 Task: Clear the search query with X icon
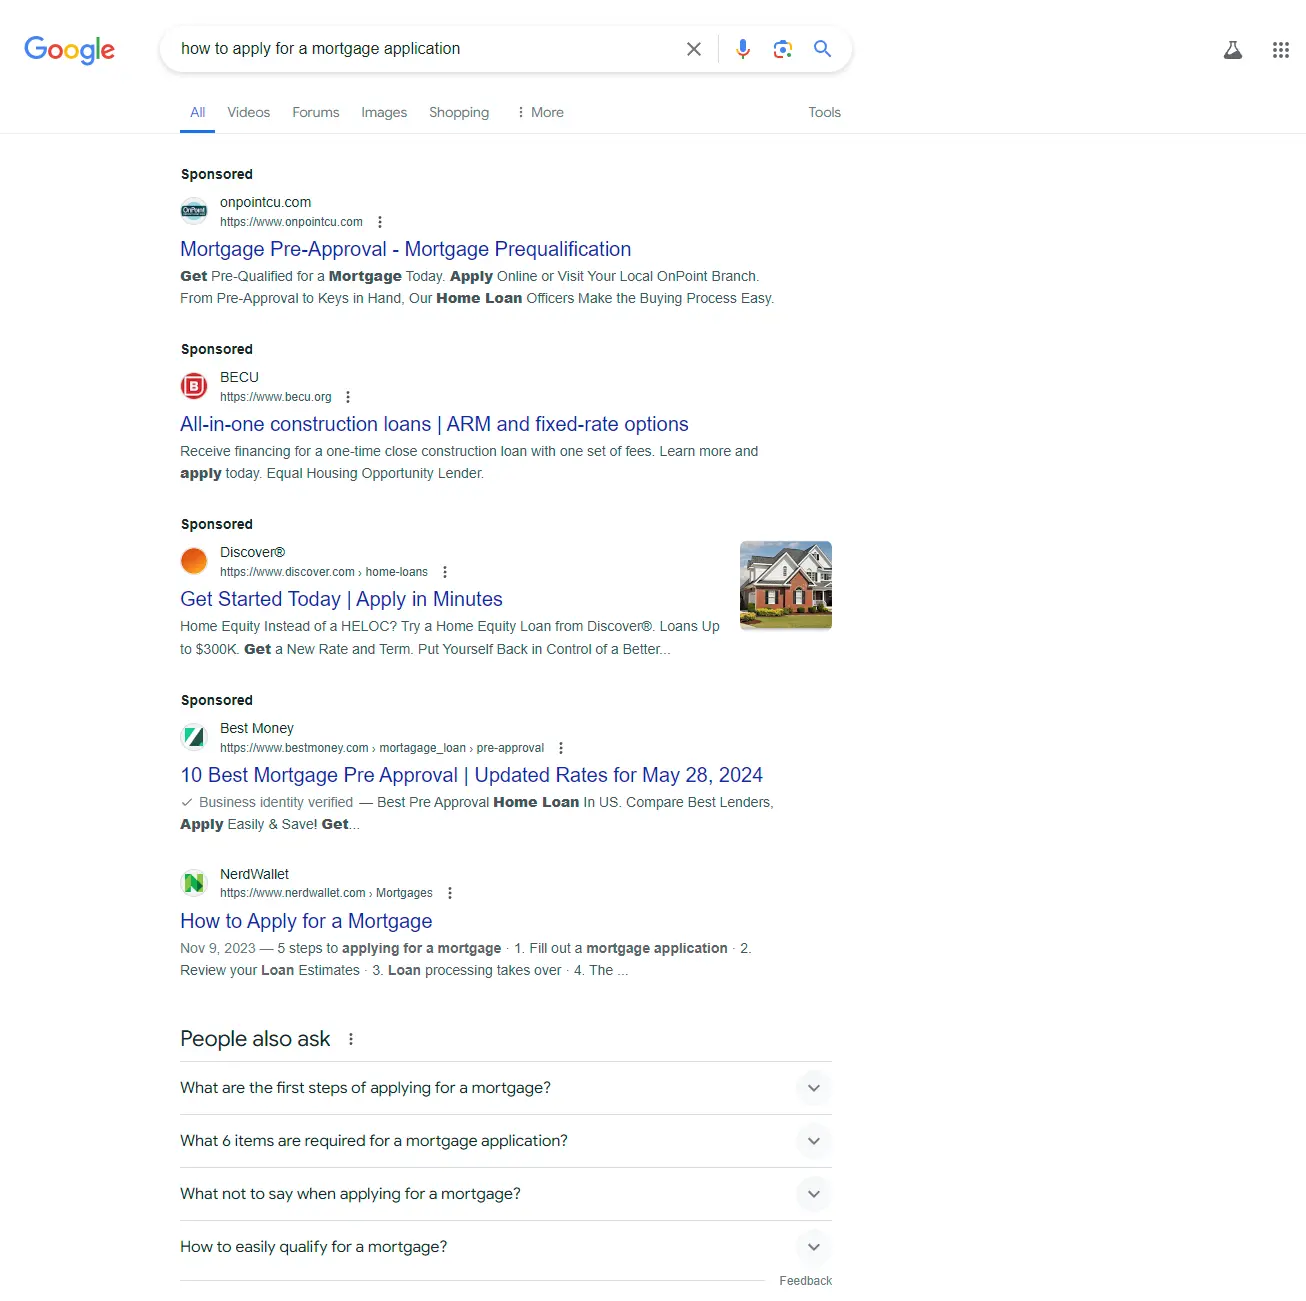(694, 49)
